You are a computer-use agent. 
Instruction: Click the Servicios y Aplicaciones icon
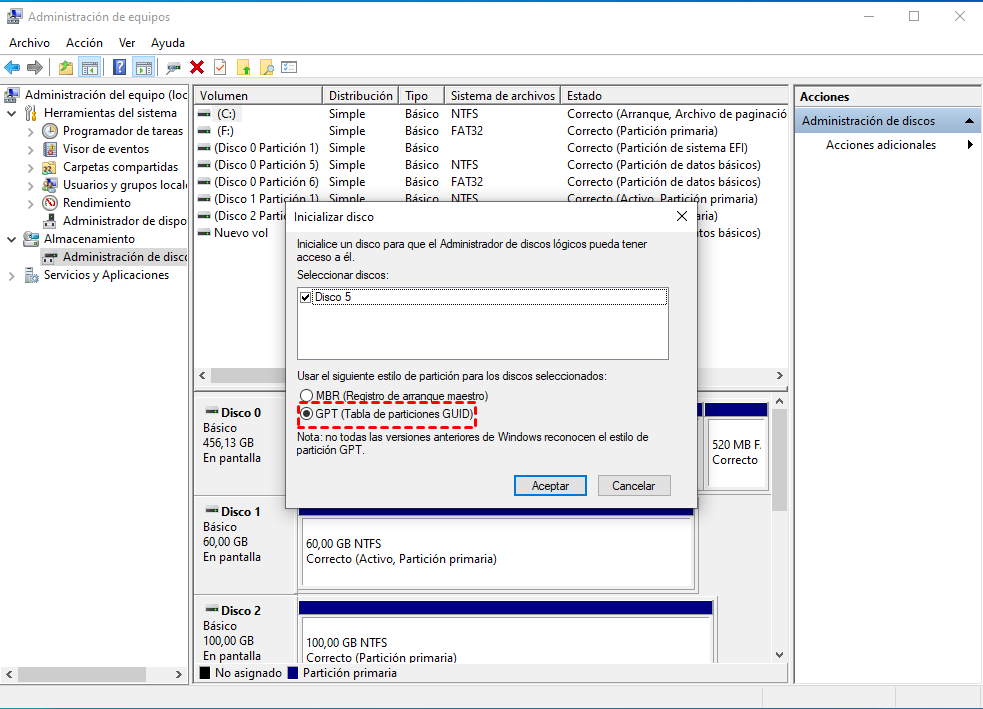[31, 275]
